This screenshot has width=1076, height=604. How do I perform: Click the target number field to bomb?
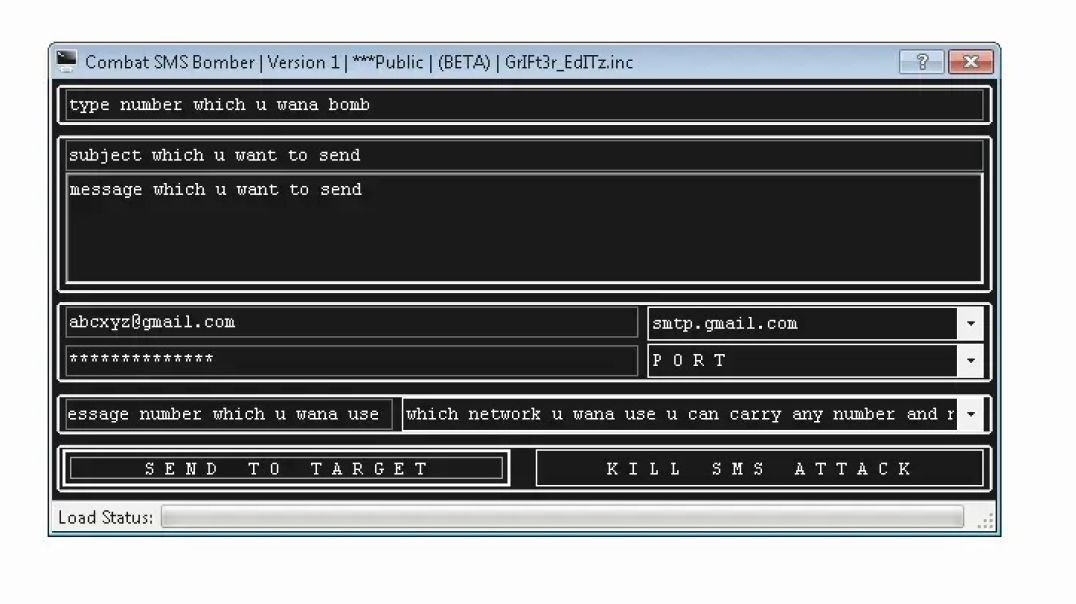pos(520,104)
